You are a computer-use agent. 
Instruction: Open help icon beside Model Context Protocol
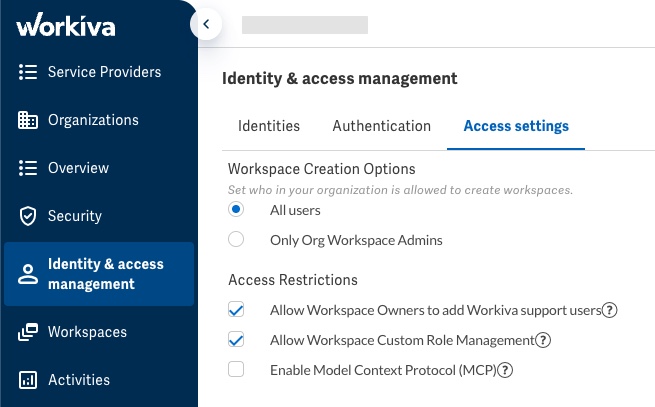505,370
